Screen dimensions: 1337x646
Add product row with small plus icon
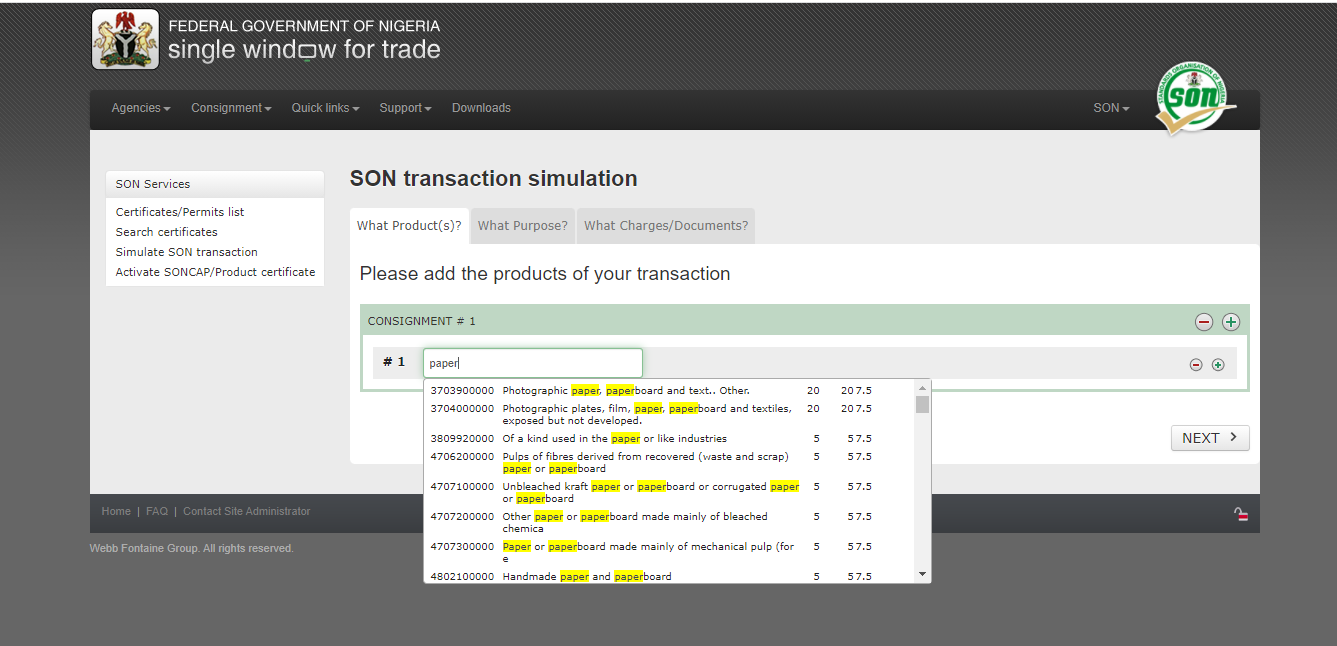[1218, 365]
